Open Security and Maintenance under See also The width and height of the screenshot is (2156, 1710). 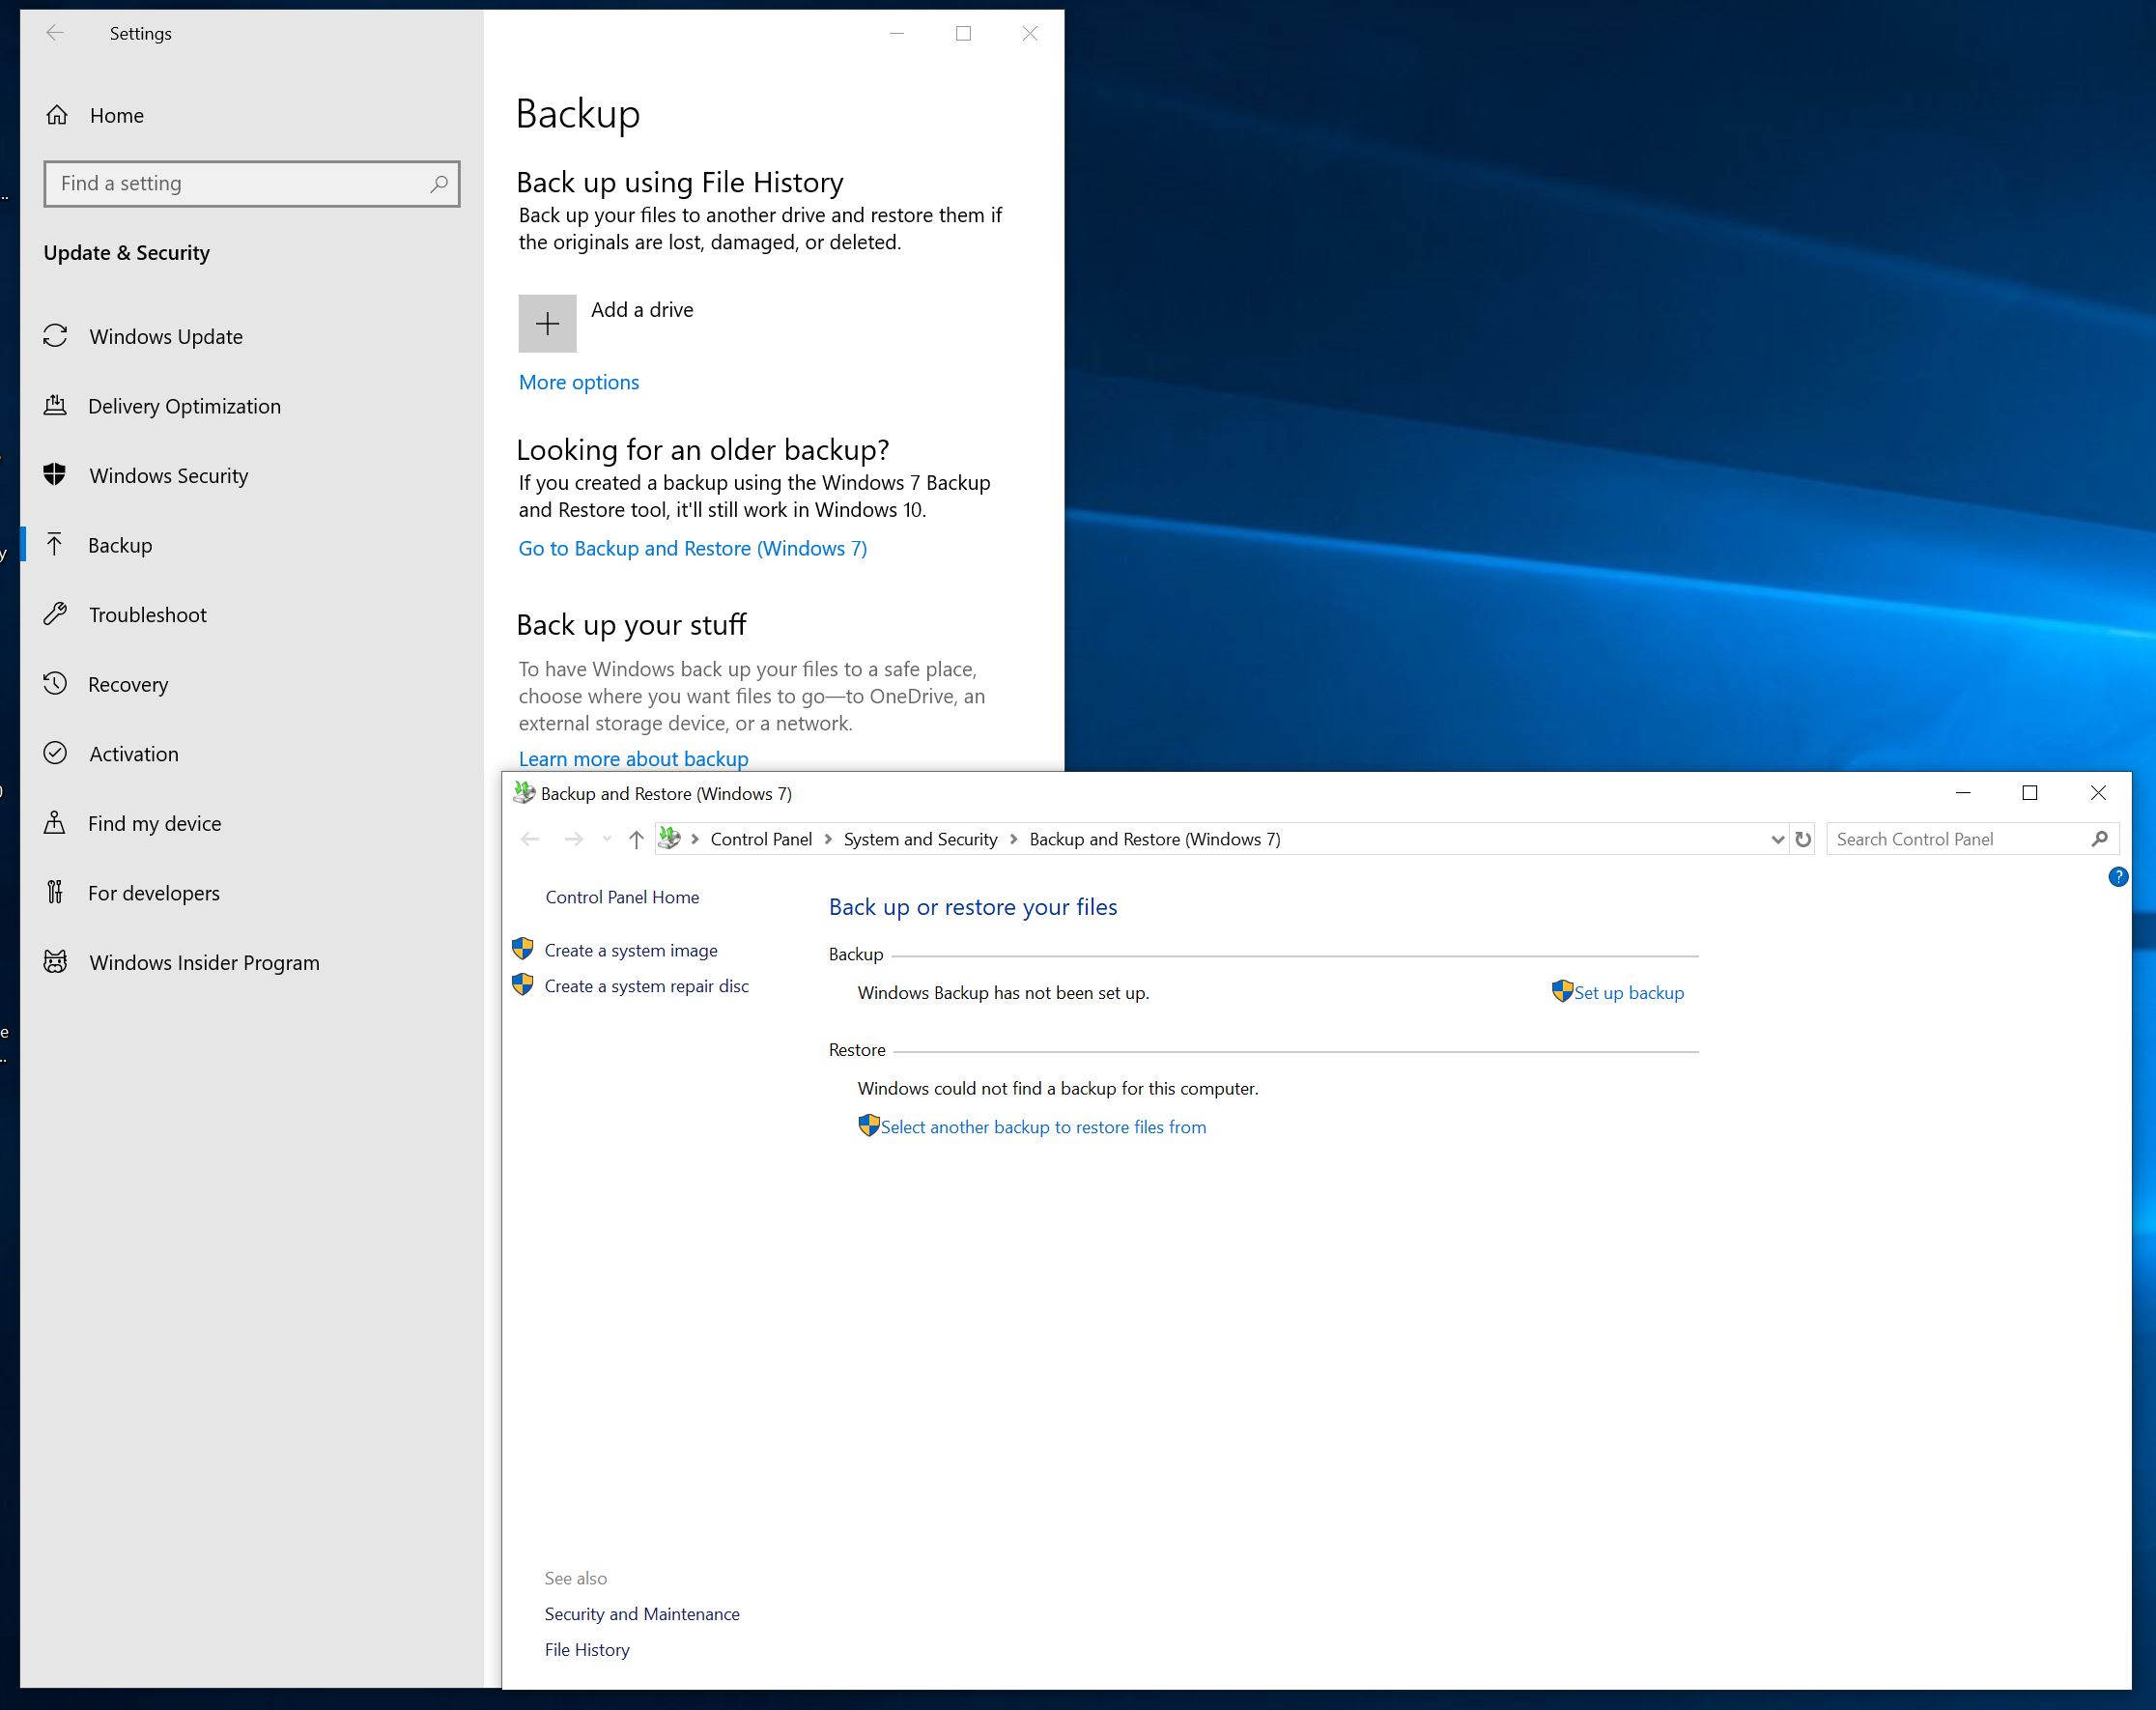(642, 1613)
